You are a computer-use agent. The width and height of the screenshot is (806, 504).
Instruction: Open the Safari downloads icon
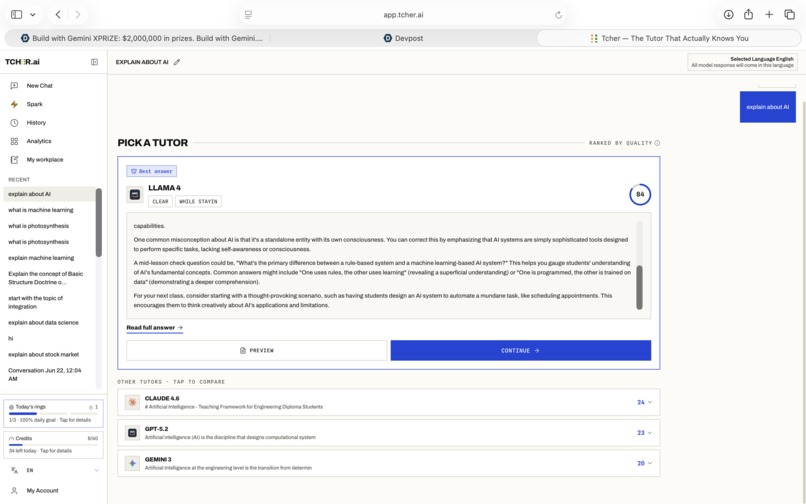pos(728,14)
